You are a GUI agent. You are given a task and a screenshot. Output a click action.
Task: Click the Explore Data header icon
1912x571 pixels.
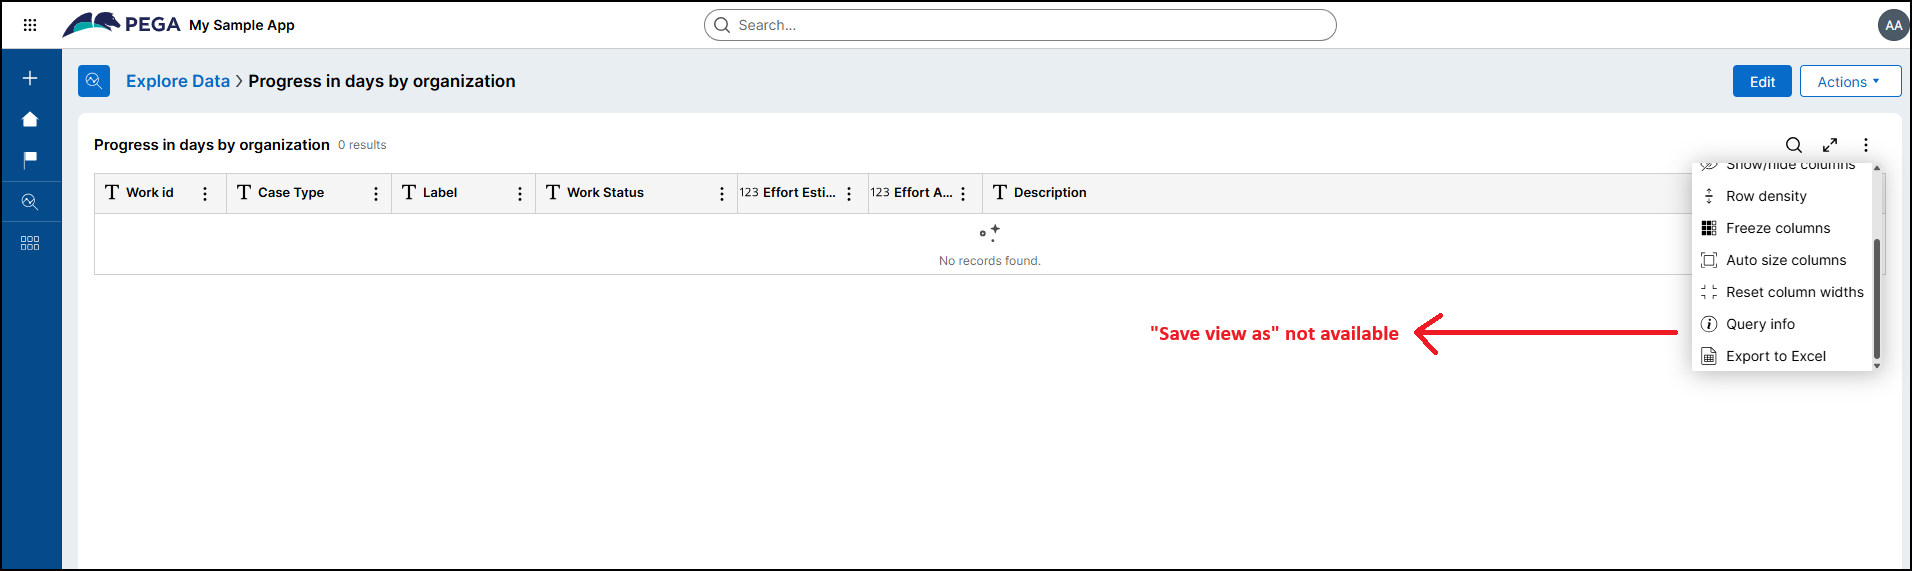pyautogui.click(x=94, y=81)
